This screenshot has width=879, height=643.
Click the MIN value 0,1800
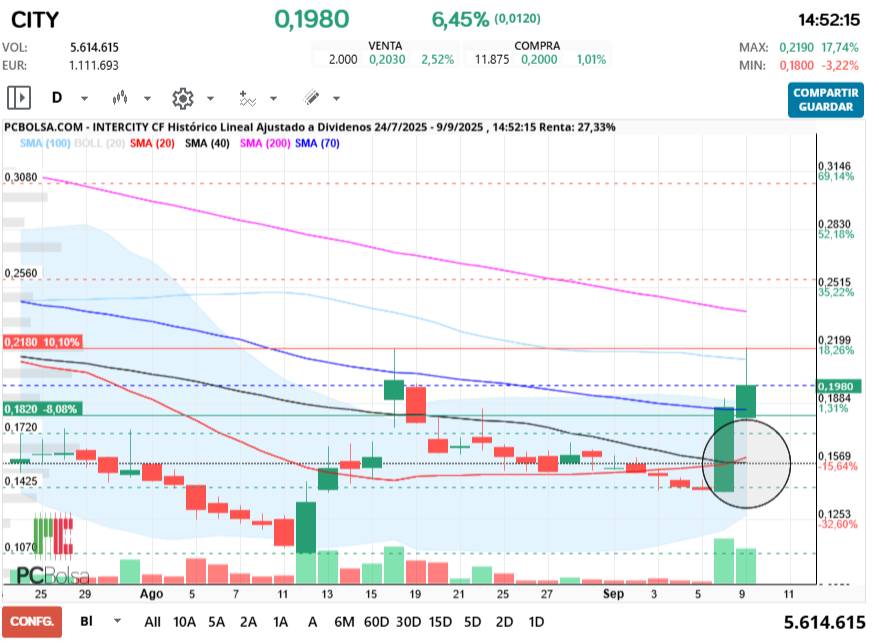pos(797,66)
